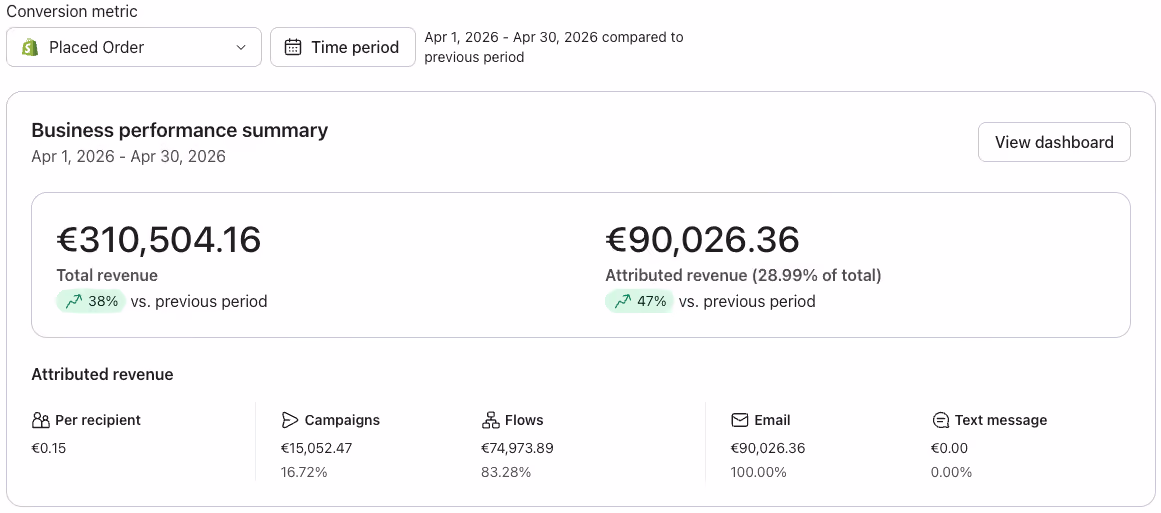
Task: Select the €90,026.36 attributed revenue figure
Action: [x=703, y=240]
